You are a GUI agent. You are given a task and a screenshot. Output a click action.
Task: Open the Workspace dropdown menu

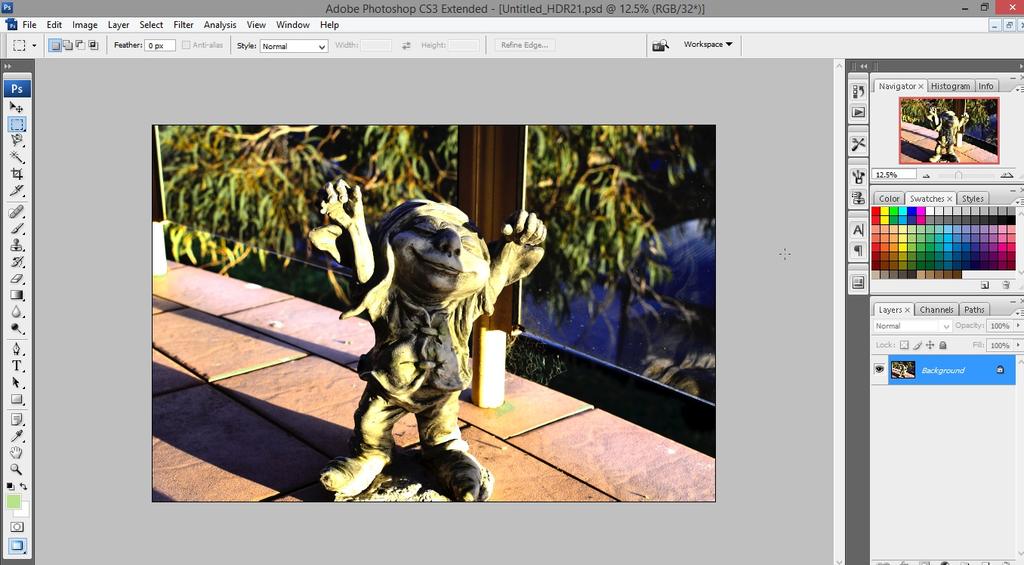point(708,45)
